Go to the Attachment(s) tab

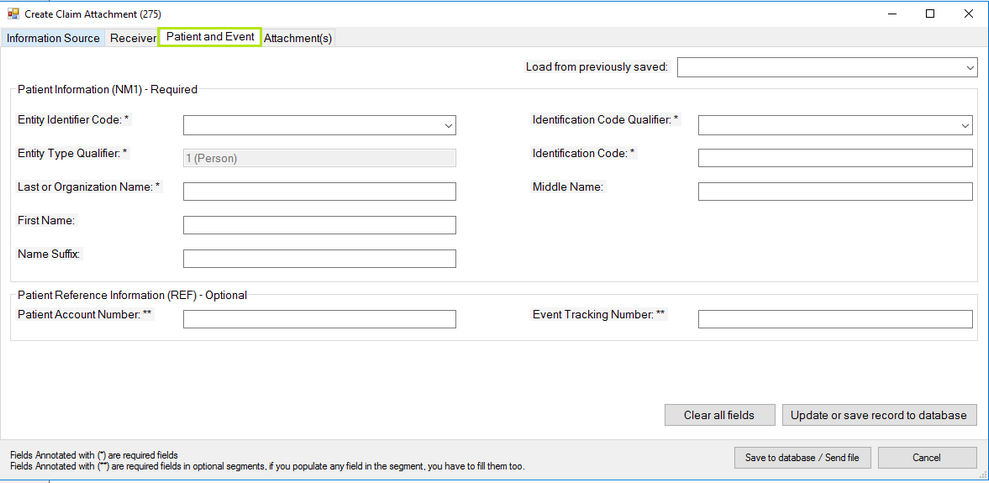[298, 38]
